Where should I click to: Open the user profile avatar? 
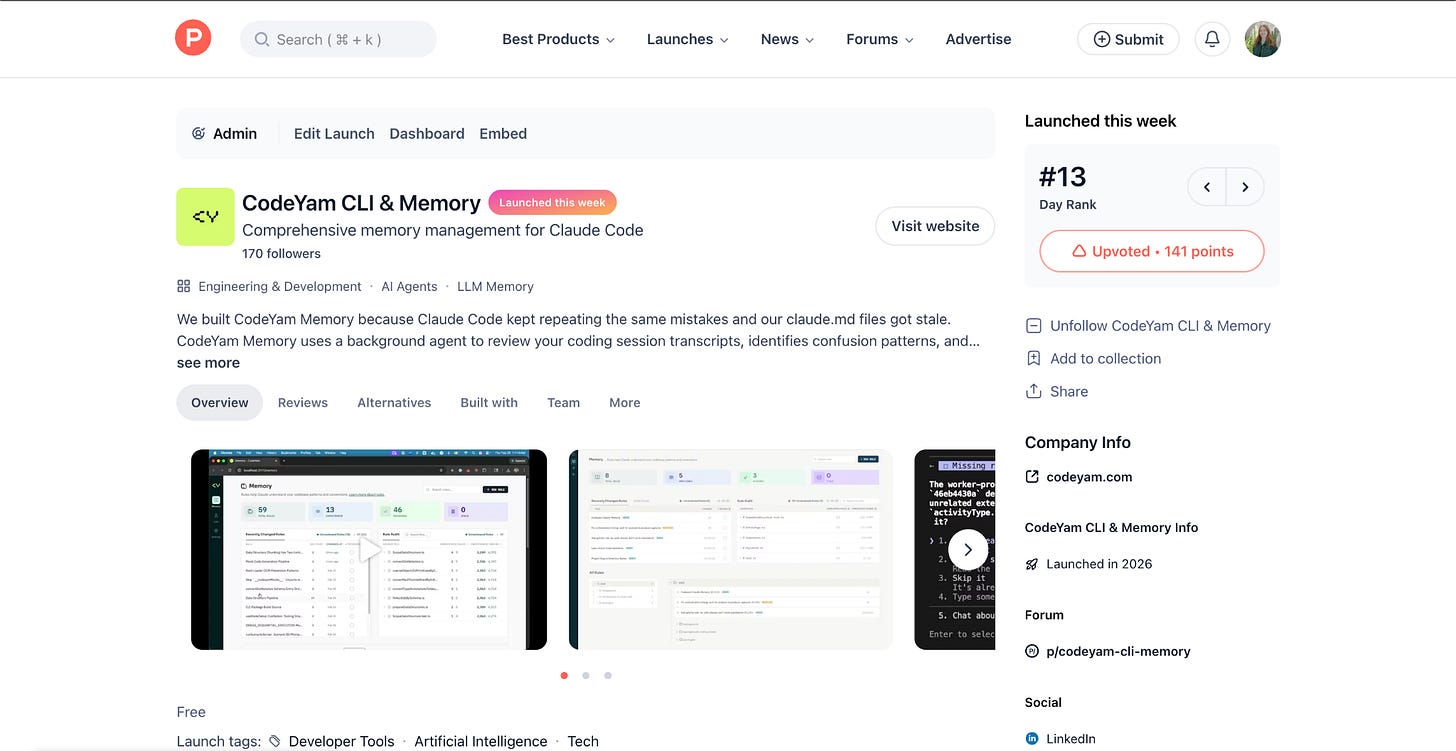(1262, 39)
